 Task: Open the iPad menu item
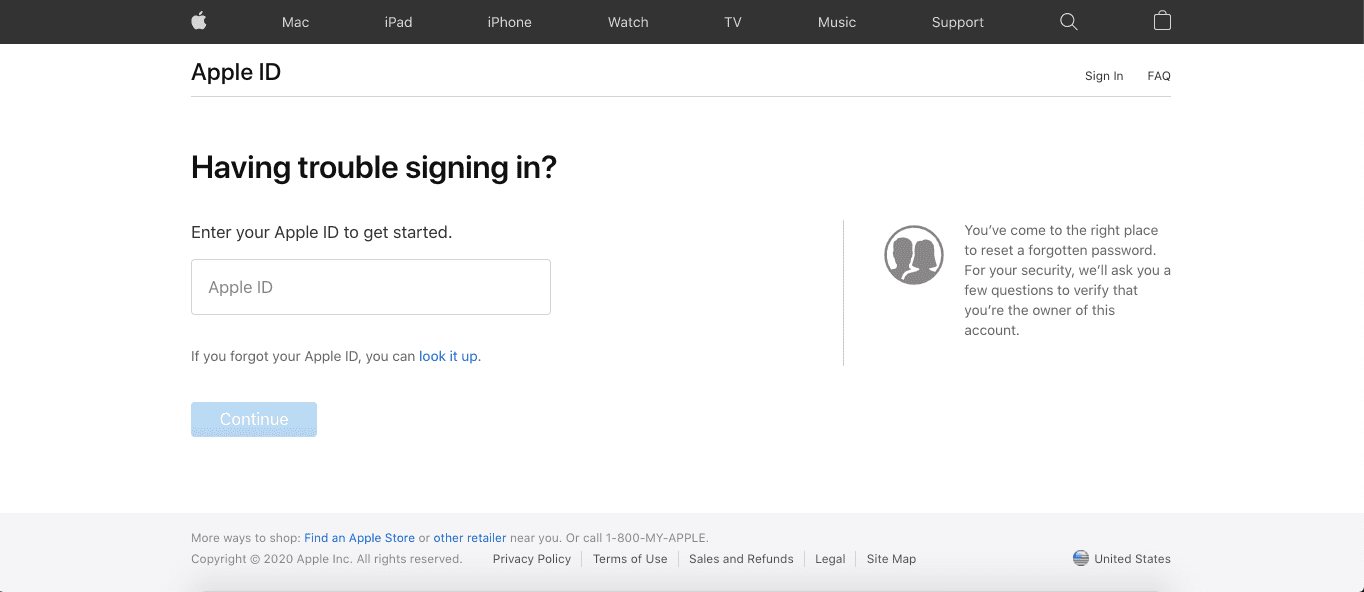(x=398, y=22)
